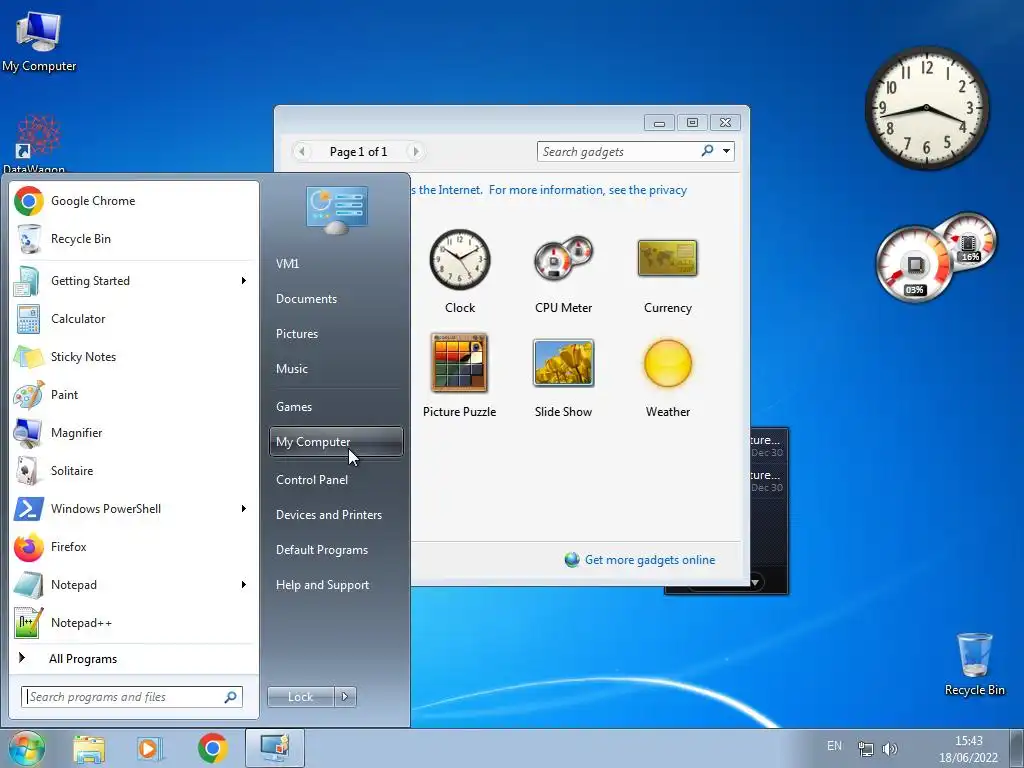This screenshot has width=1024, height=768.
Task: Open Control Panel
Action: tap(336, 480)
